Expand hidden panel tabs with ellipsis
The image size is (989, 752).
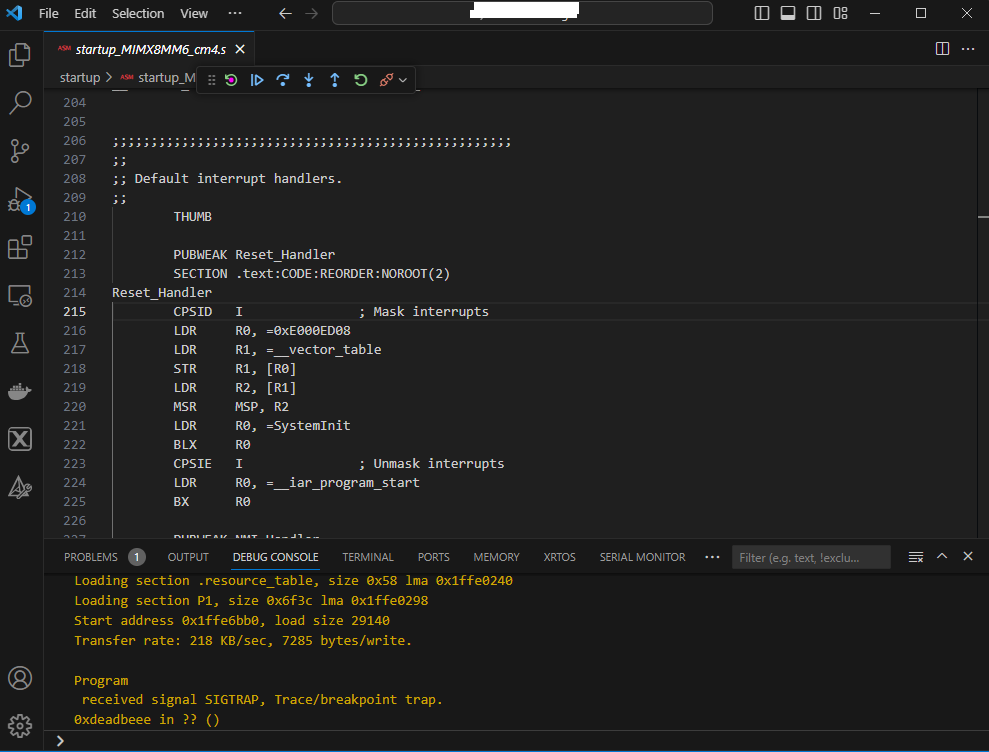point(712,557)
